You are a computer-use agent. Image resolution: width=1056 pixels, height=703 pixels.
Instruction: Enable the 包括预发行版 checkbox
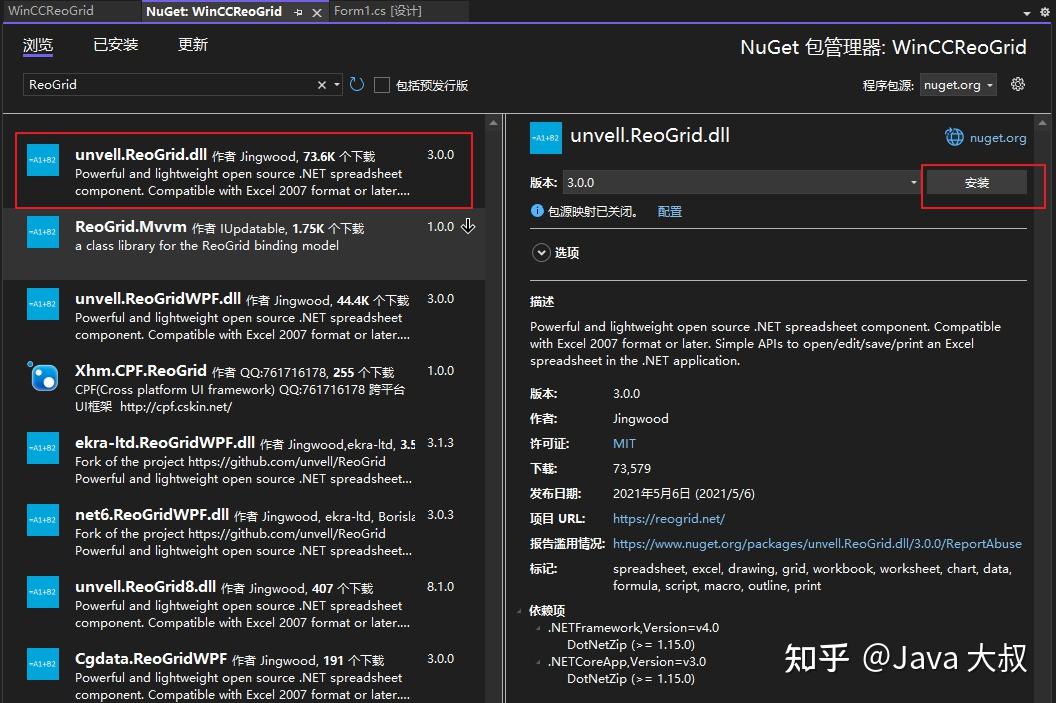click(382, 85)
